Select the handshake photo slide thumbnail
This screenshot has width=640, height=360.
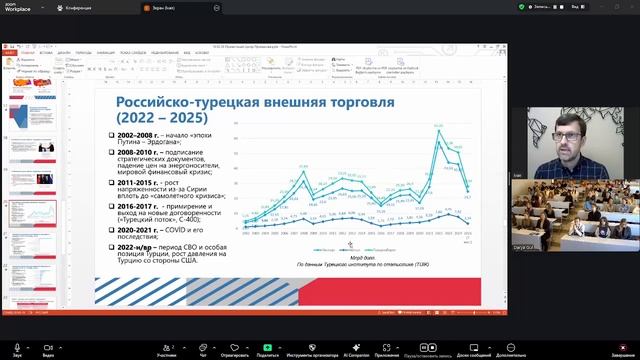[33, 150]
